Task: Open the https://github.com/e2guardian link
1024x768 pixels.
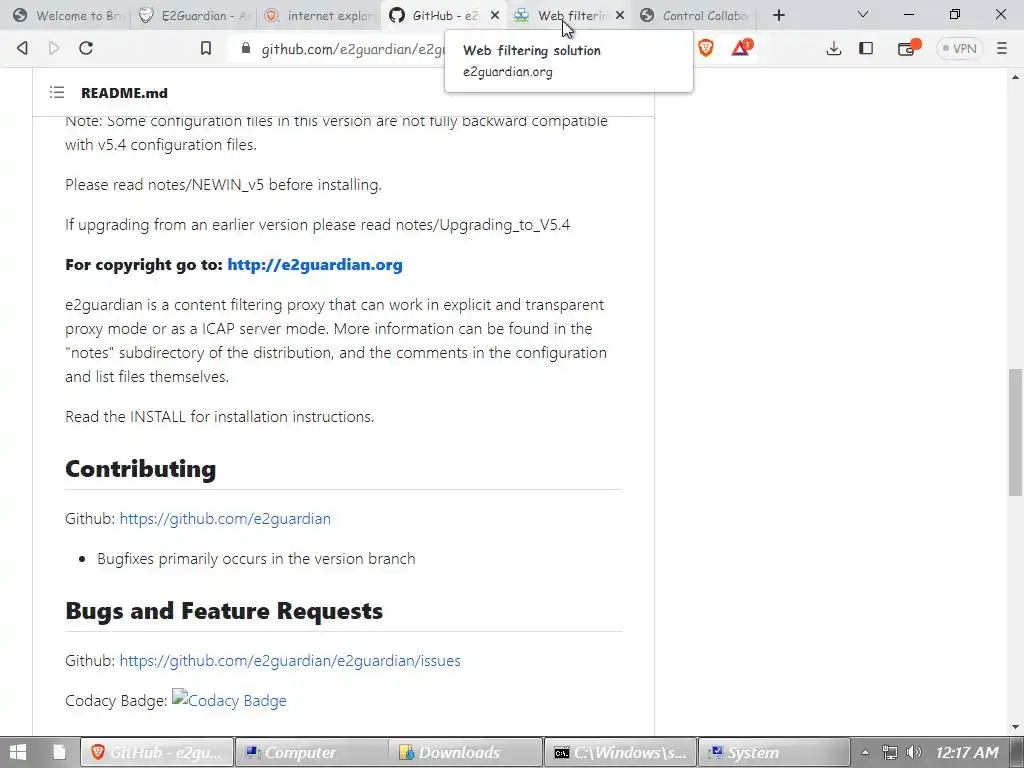Action: coord(225,519)
